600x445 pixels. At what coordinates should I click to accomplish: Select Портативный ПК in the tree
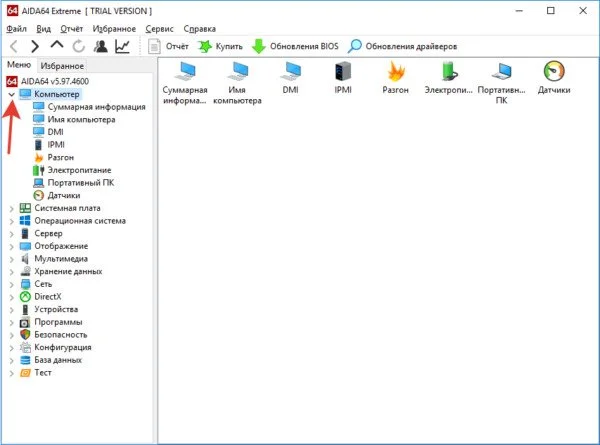[x=81, y=183]
